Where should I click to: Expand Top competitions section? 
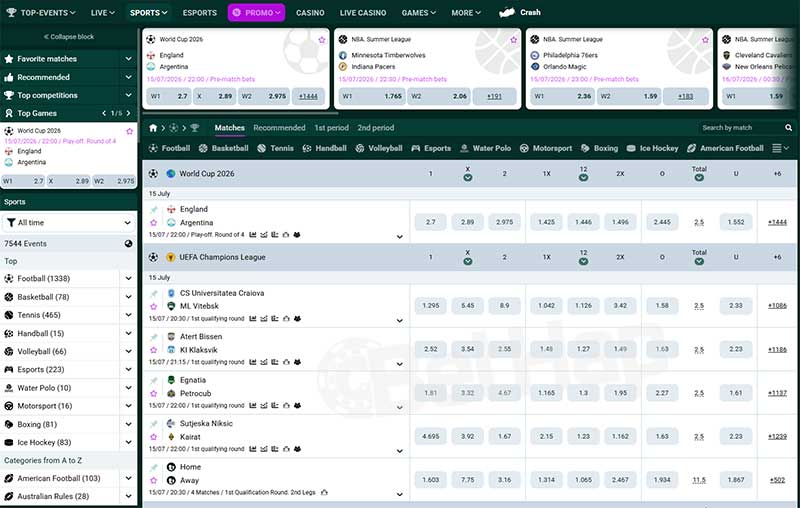tap(129, 95)
